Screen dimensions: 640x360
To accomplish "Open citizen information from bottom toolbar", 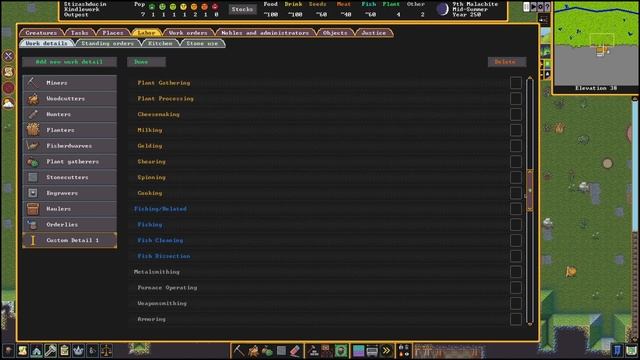I will point(8,351).
